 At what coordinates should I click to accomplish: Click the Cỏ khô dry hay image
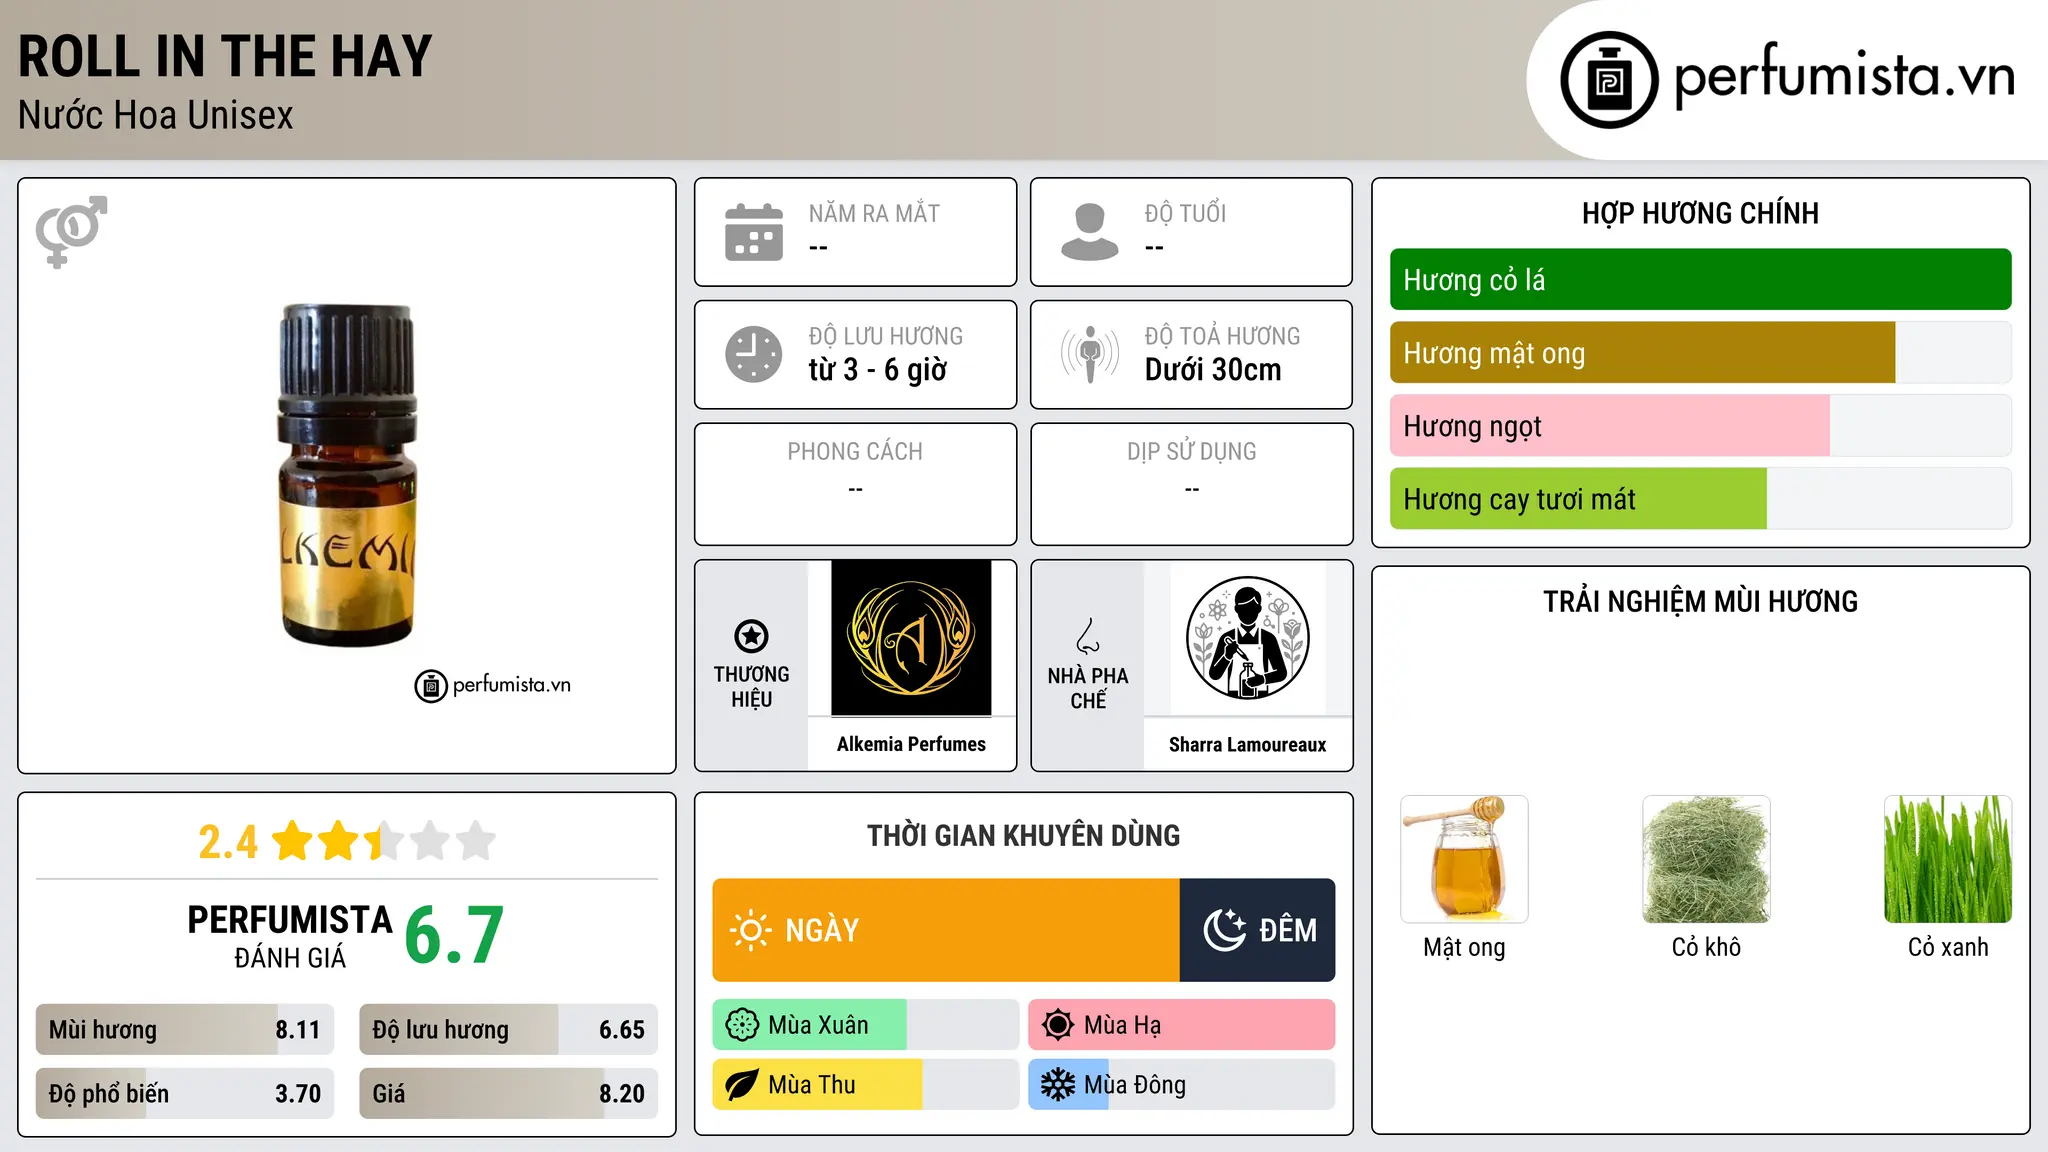(1706, 859)
